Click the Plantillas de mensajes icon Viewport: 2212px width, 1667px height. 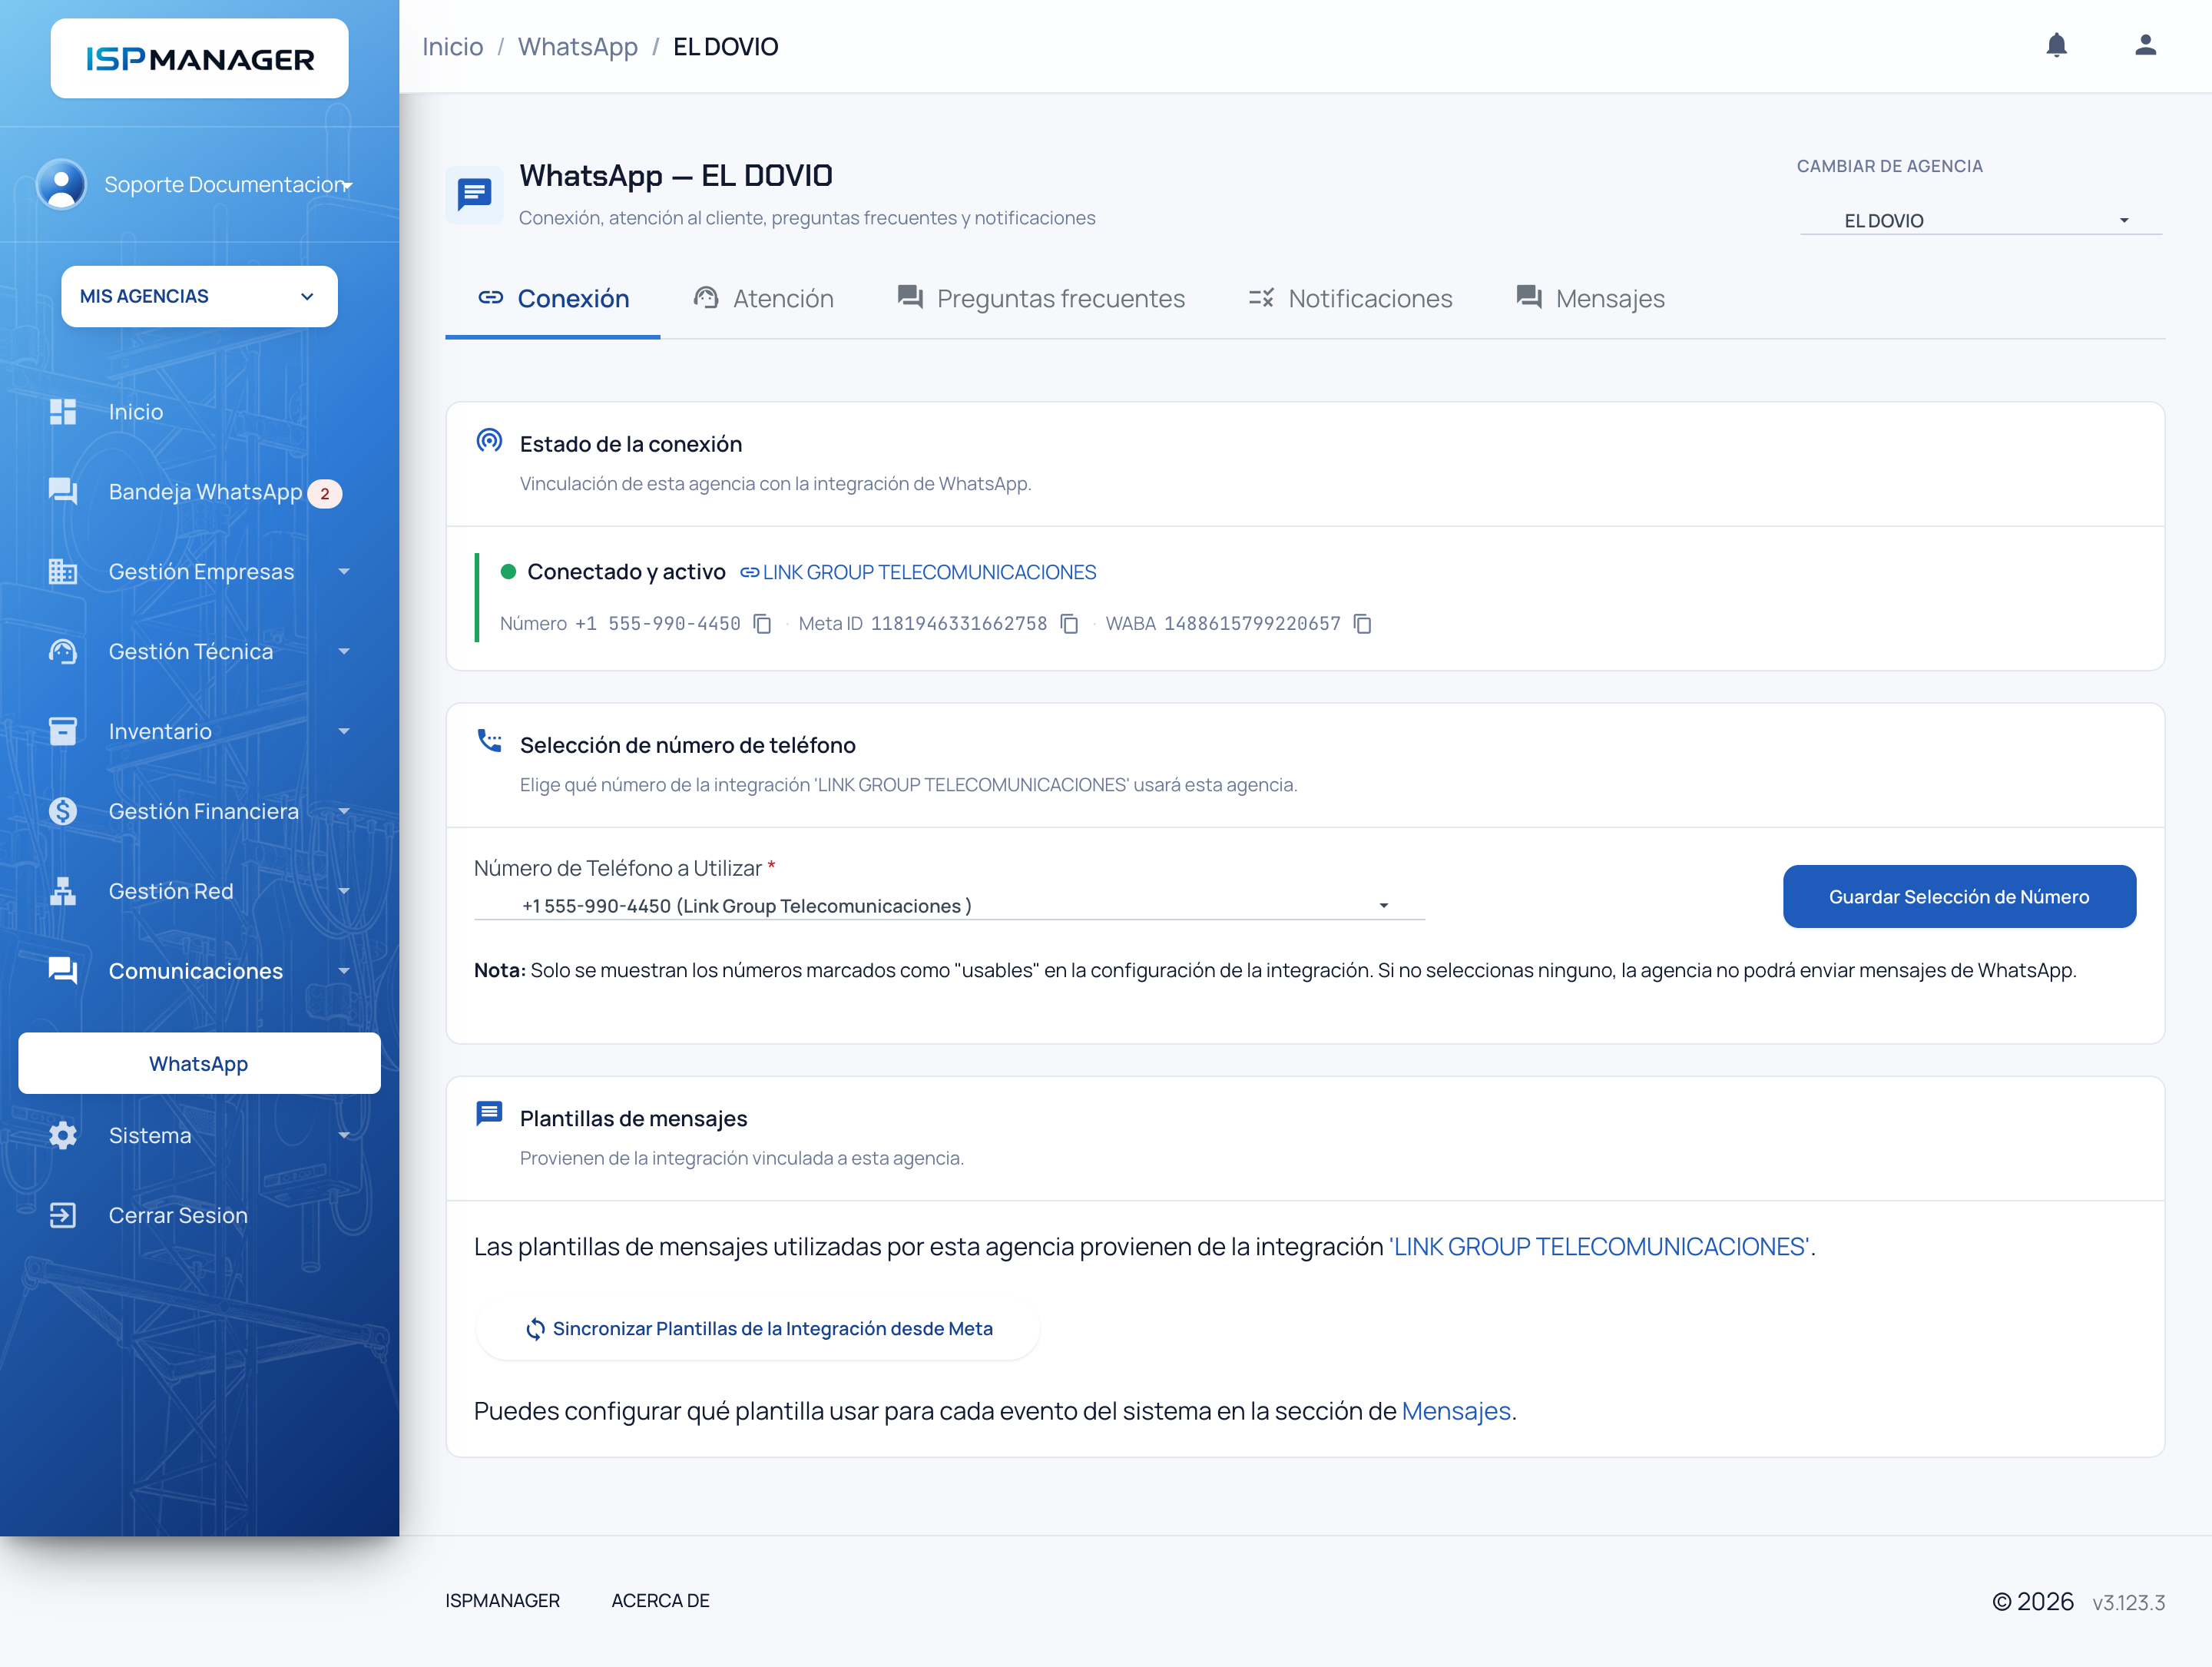click(489, 1114)
